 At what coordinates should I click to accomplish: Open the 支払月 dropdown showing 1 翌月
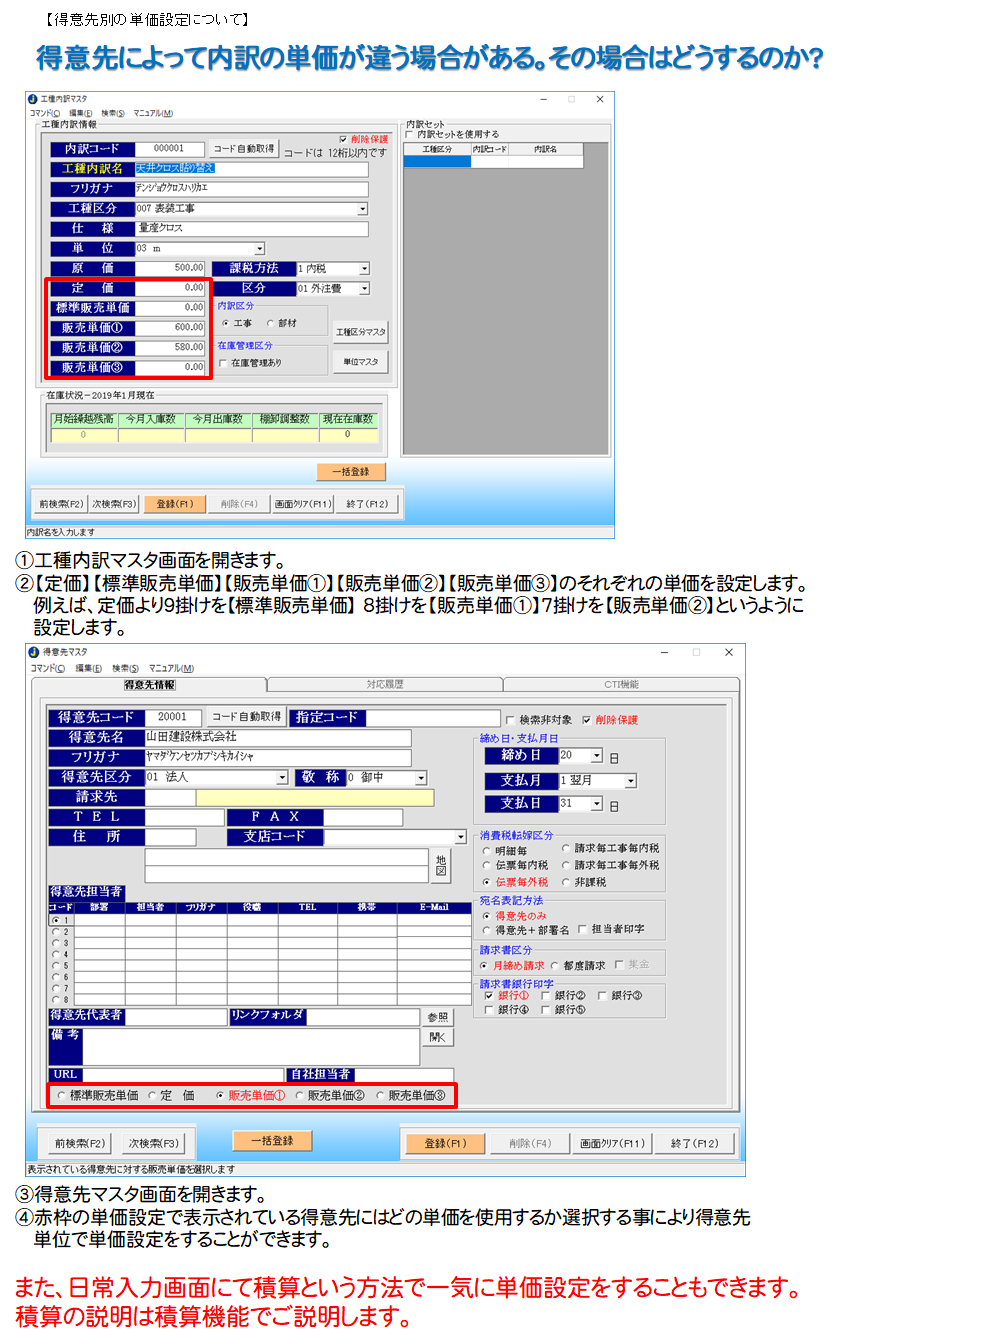[x=630, y=781]
